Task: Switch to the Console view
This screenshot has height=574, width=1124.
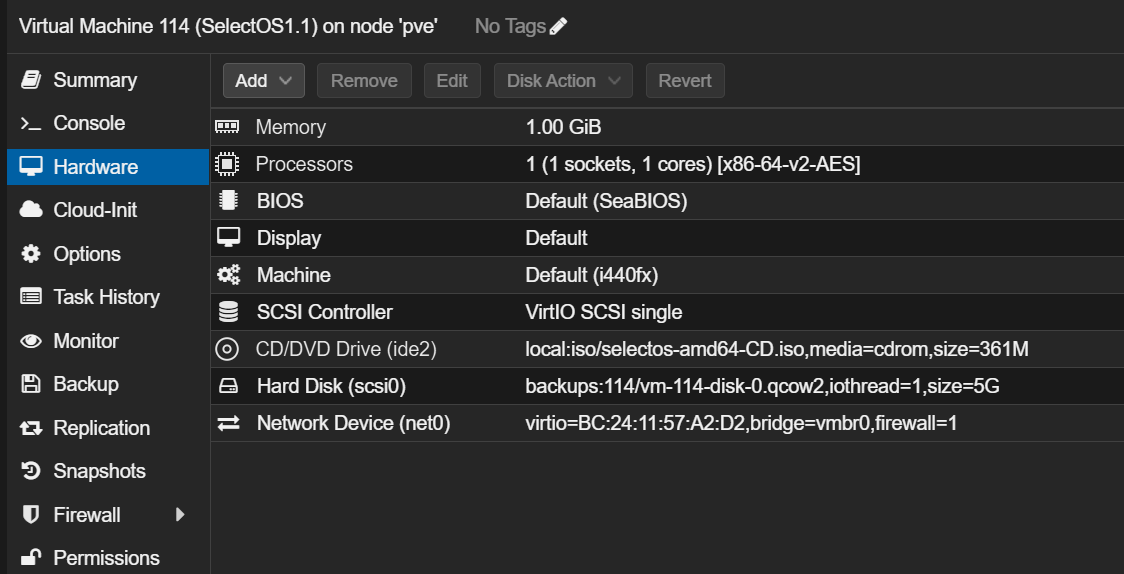Action: (89, 123)
